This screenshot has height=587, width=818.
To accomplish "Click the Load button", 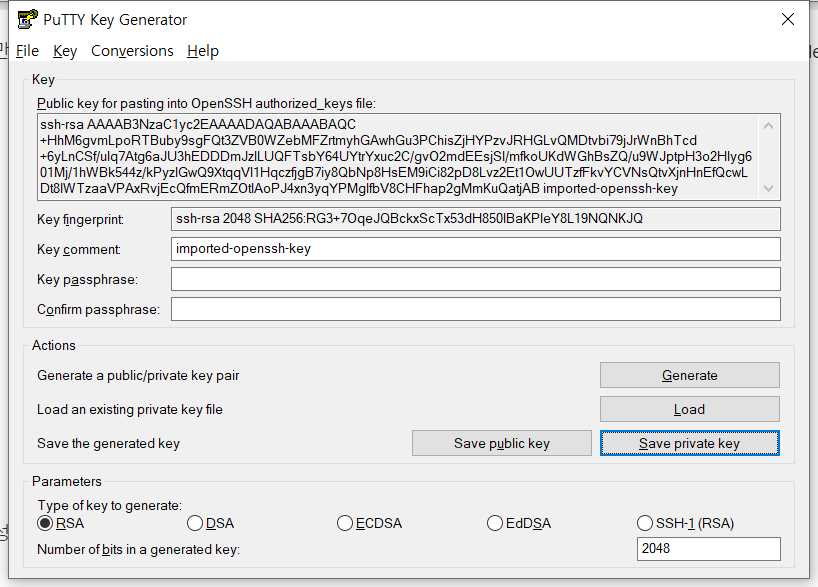I will pyautogui.click(x=690, y=409).
